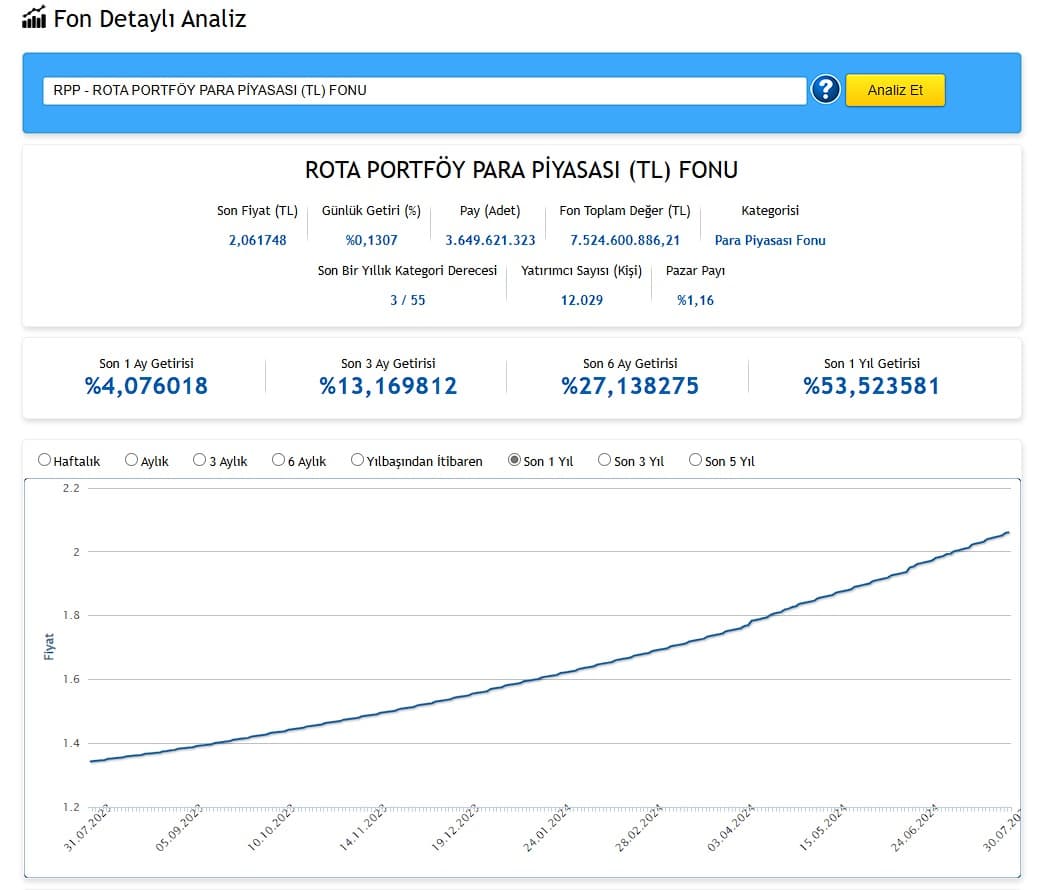
Task: Click the market share value %1,16
Action: 695,300
